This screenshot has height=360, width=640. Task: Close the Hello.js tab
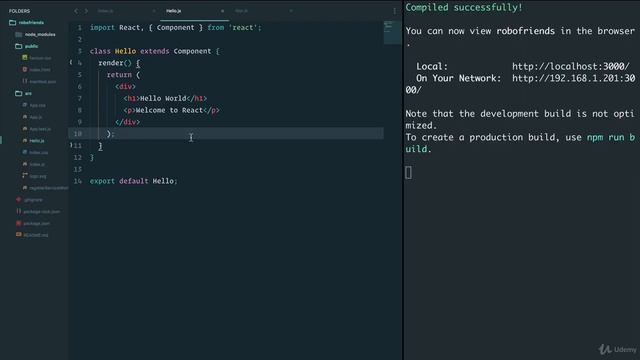222,11
